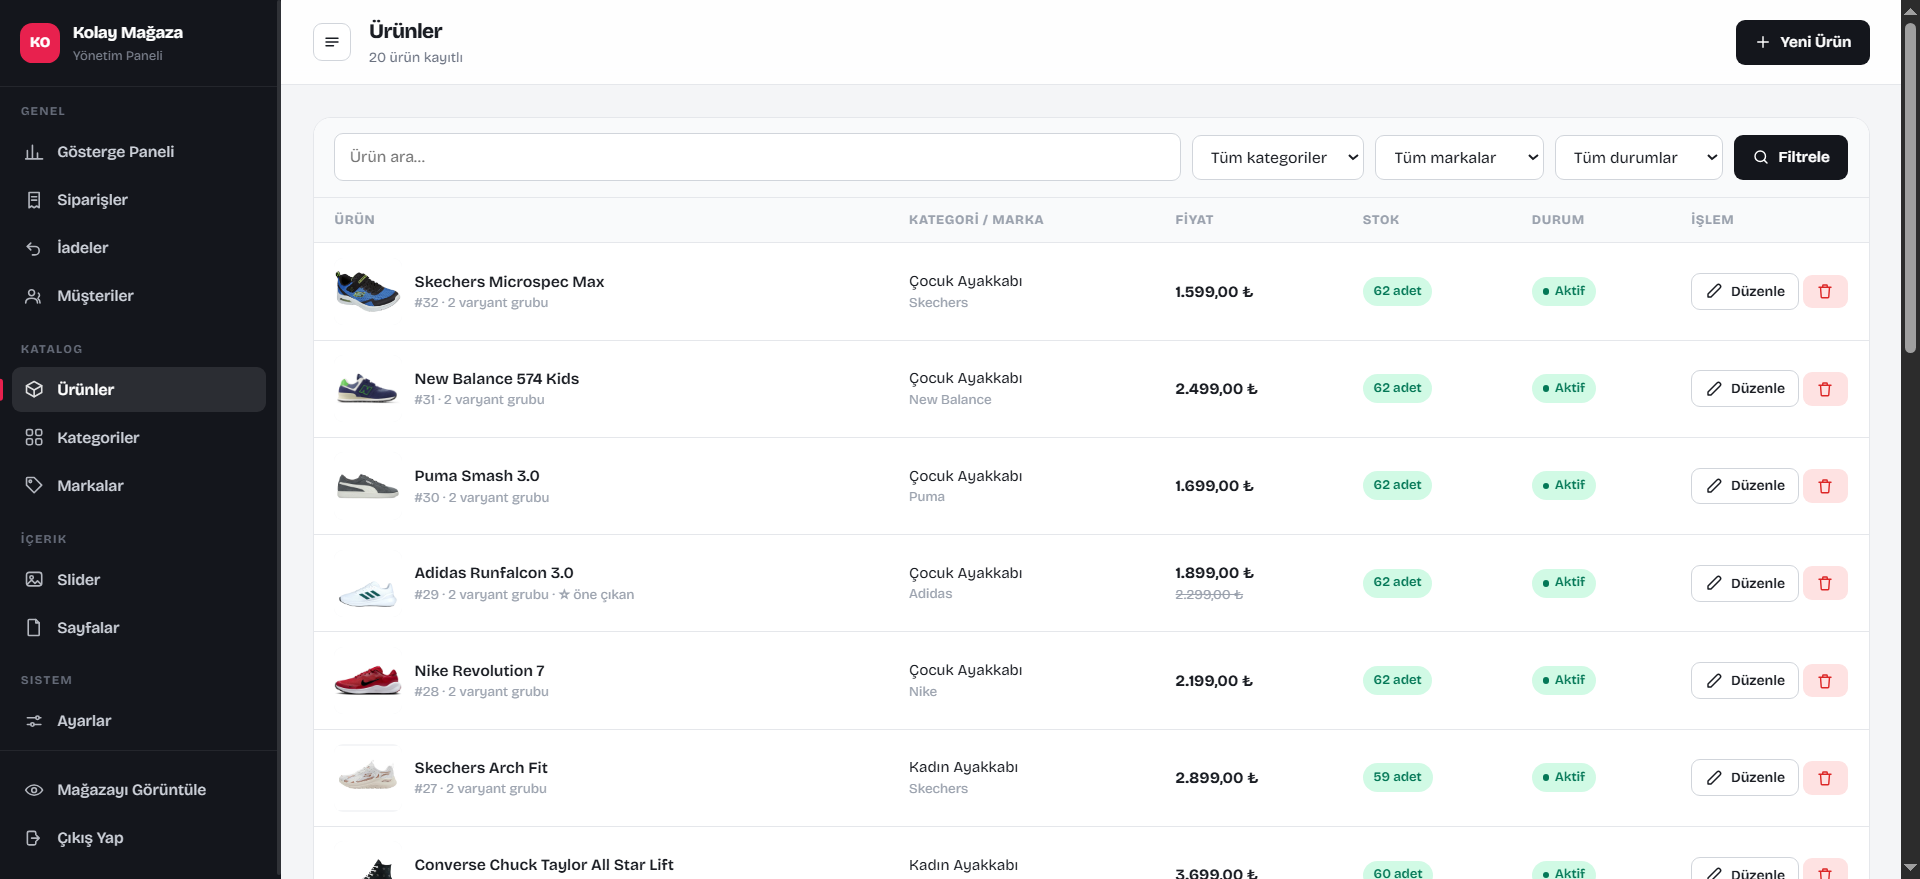This screenshot has width=1920, height=879.
Task: Navigate to Müşteriler
Action: tap(139, 296)
